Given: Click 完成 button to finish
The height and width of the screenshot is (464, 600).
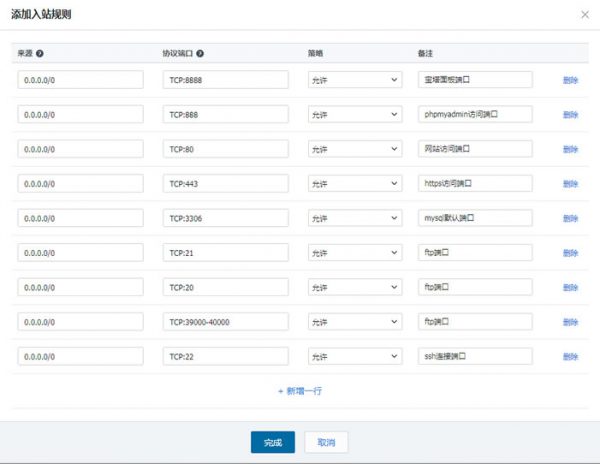Looking at the screenshot, I should (x=273, y=442).
